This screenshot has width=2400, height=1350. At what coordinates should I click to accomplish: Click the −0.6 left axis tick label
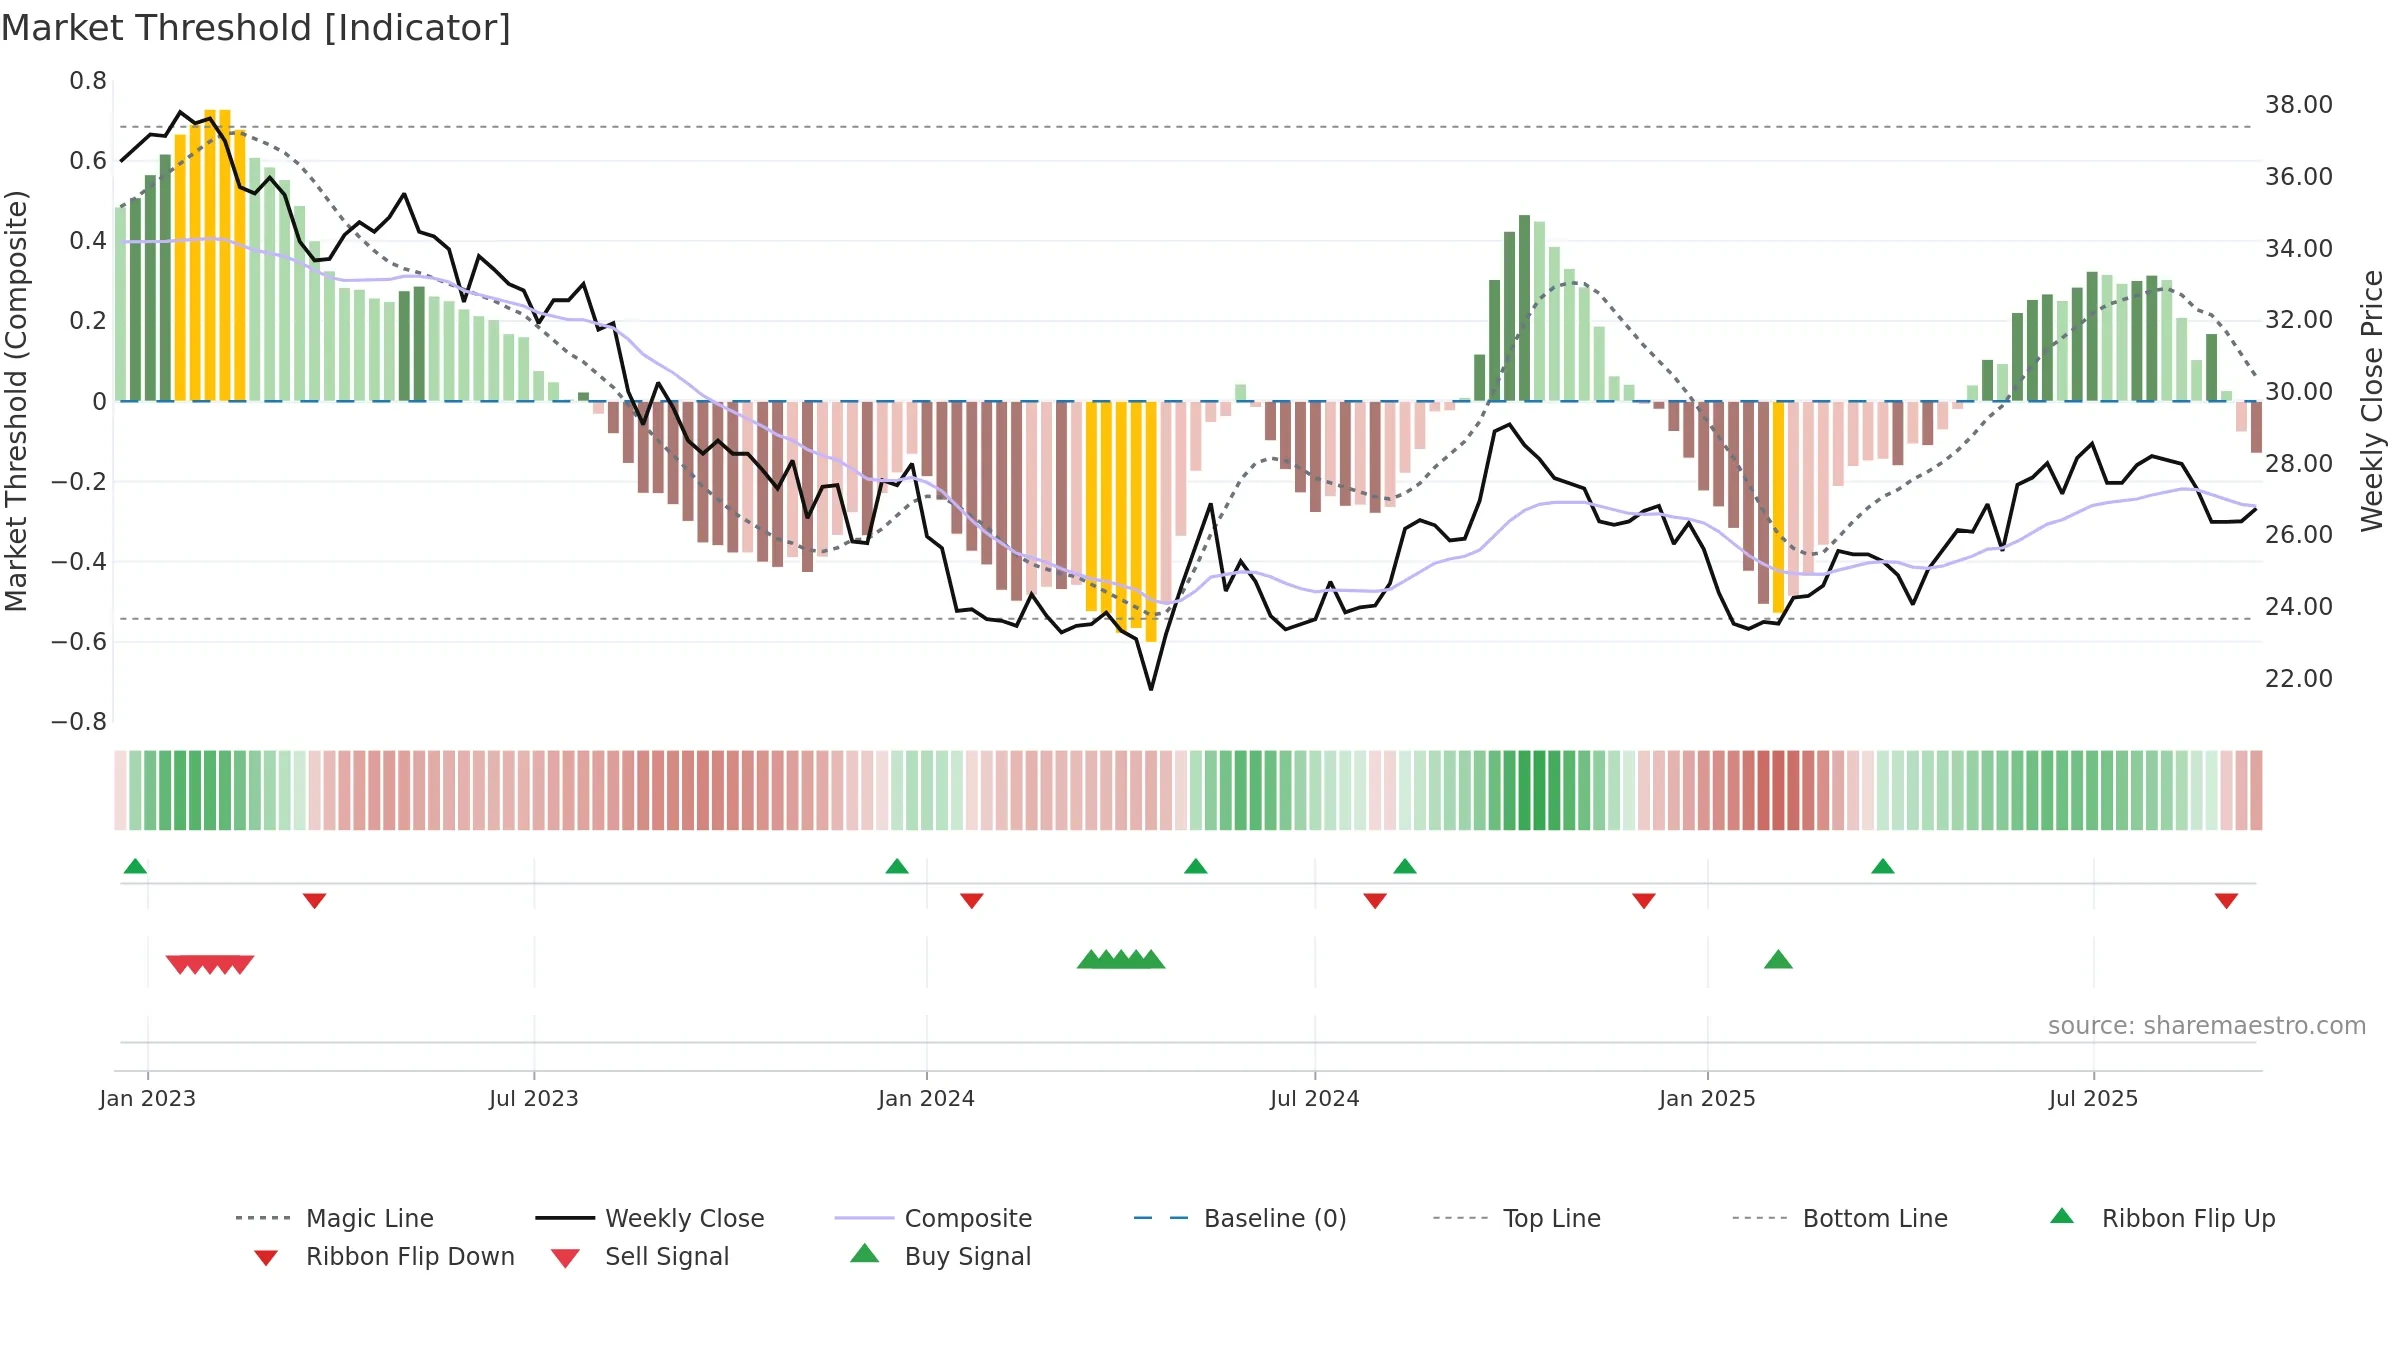pos(79,642)
